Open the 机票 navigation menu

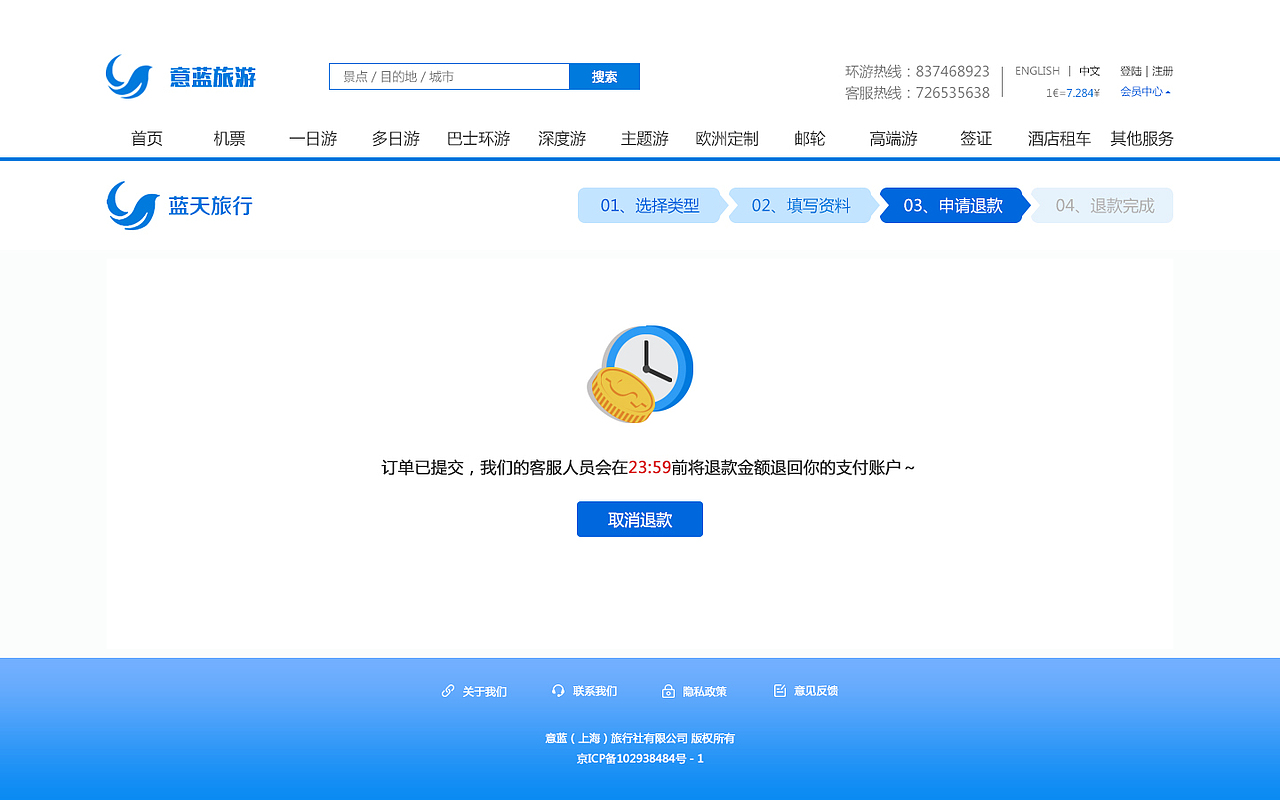point(227,139)
